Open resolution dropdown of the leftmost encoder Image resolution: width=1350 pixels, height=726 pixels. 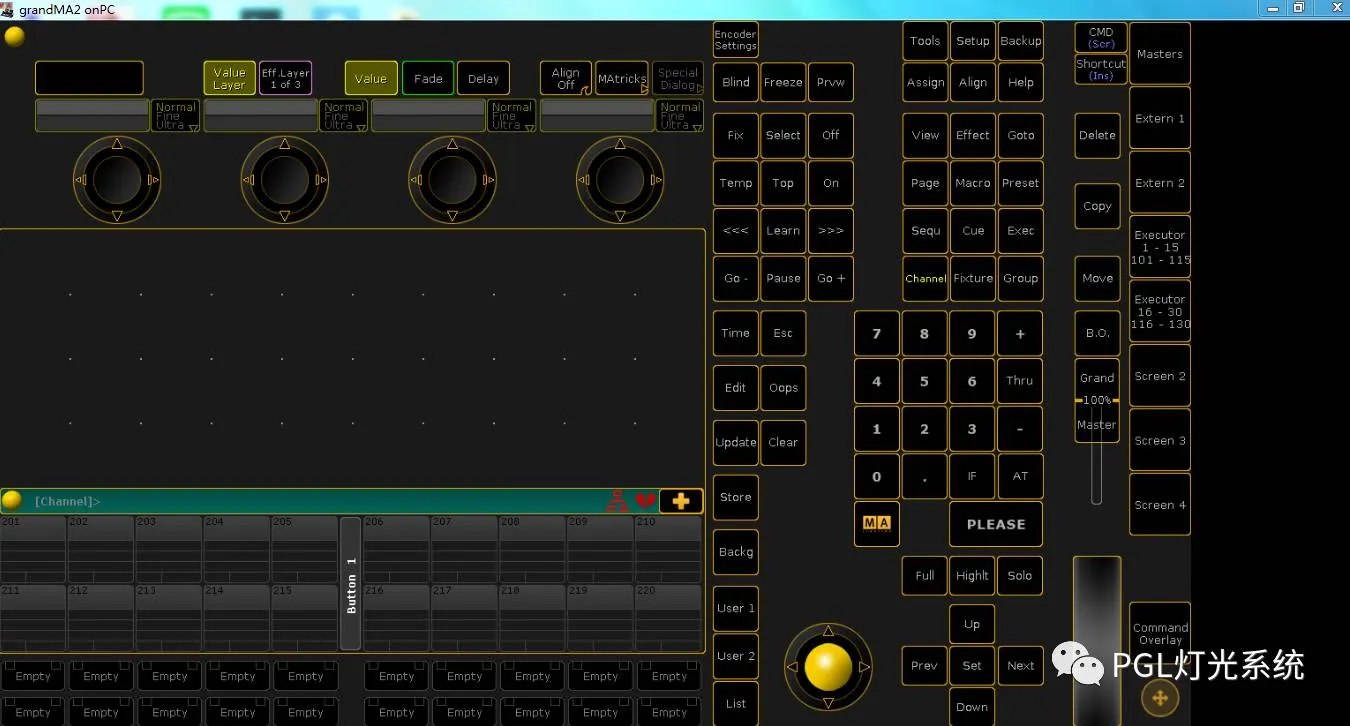176,116
